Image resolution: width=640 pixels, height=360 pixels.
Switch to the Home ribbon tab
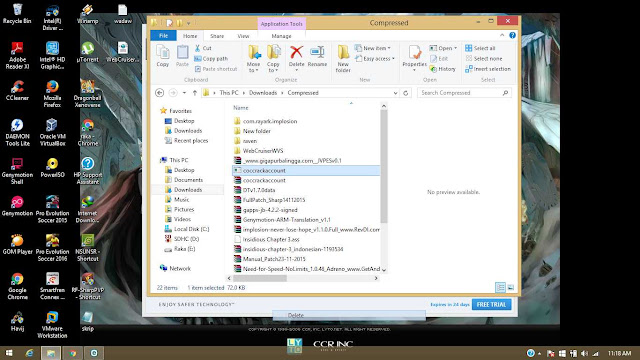coord(190,36)
